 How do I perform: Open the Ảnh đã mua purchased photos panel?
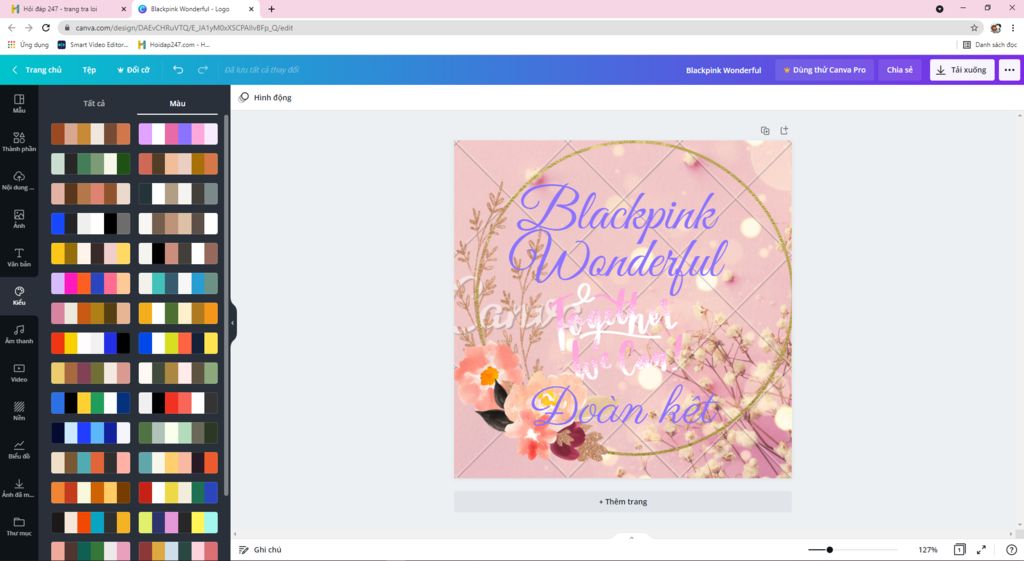[x=19, y=488]
